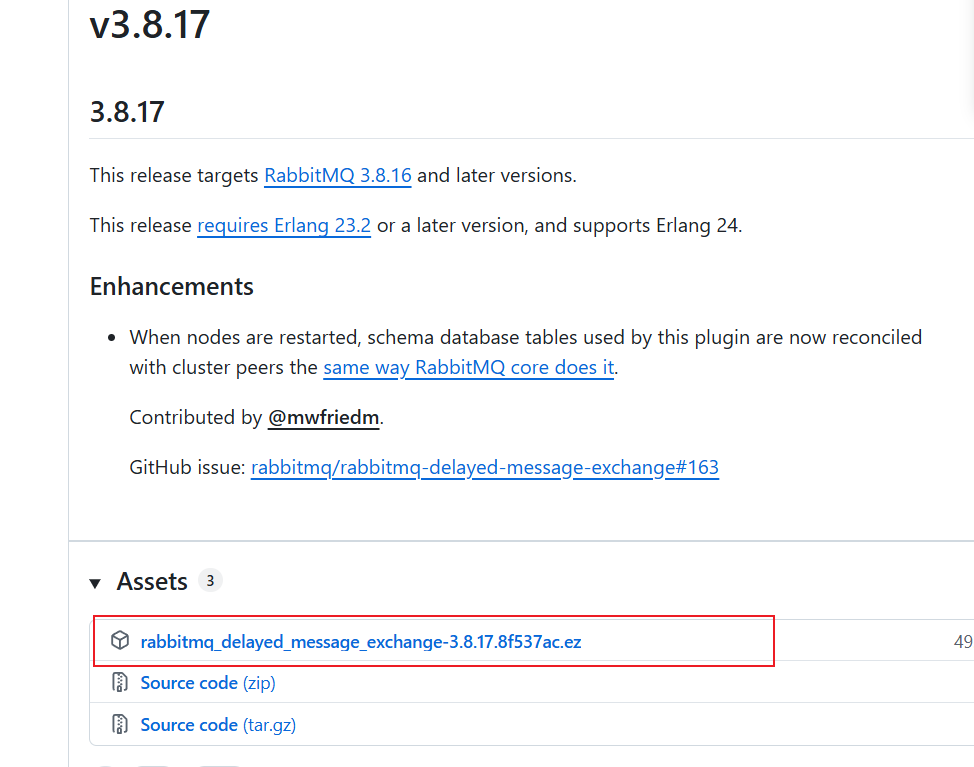Viewport: 974px width, 767px height.
Task: Click the archive icon for Source code (tar.gz)
Action: tap(120, 724)
